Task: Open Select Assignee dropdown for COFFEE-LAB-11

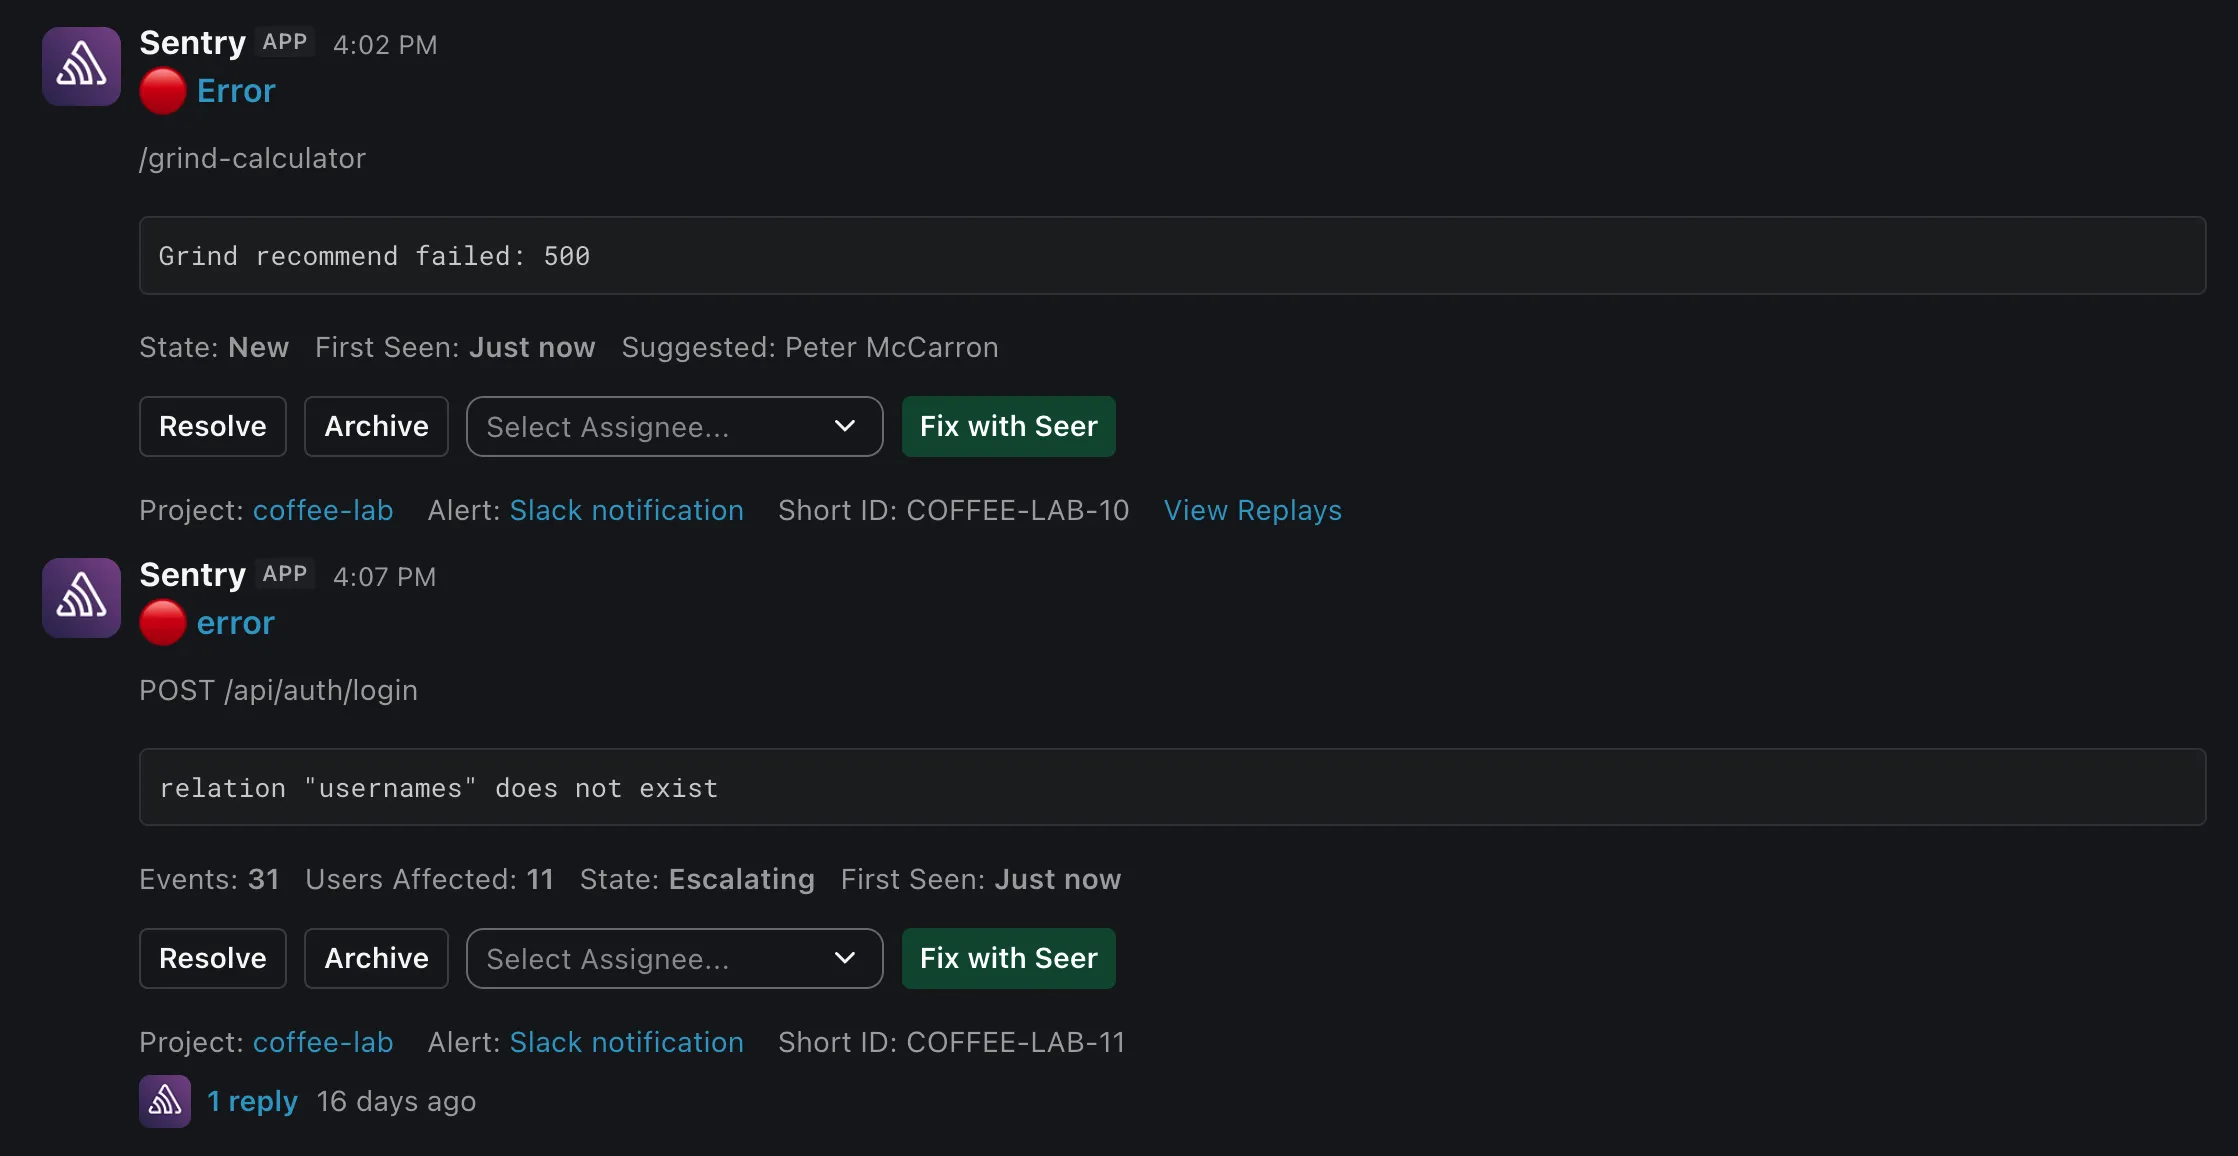Action: 675,959
